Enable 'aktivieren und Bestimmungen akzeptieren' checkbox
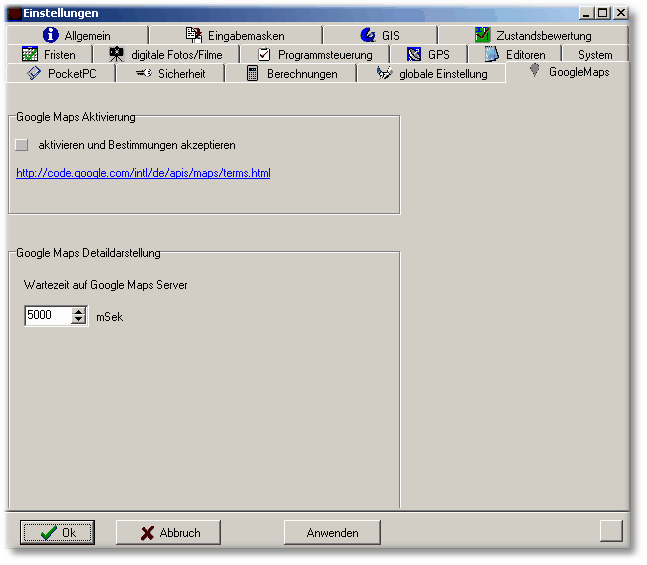The image size is (647, 565). coord(23,145)
